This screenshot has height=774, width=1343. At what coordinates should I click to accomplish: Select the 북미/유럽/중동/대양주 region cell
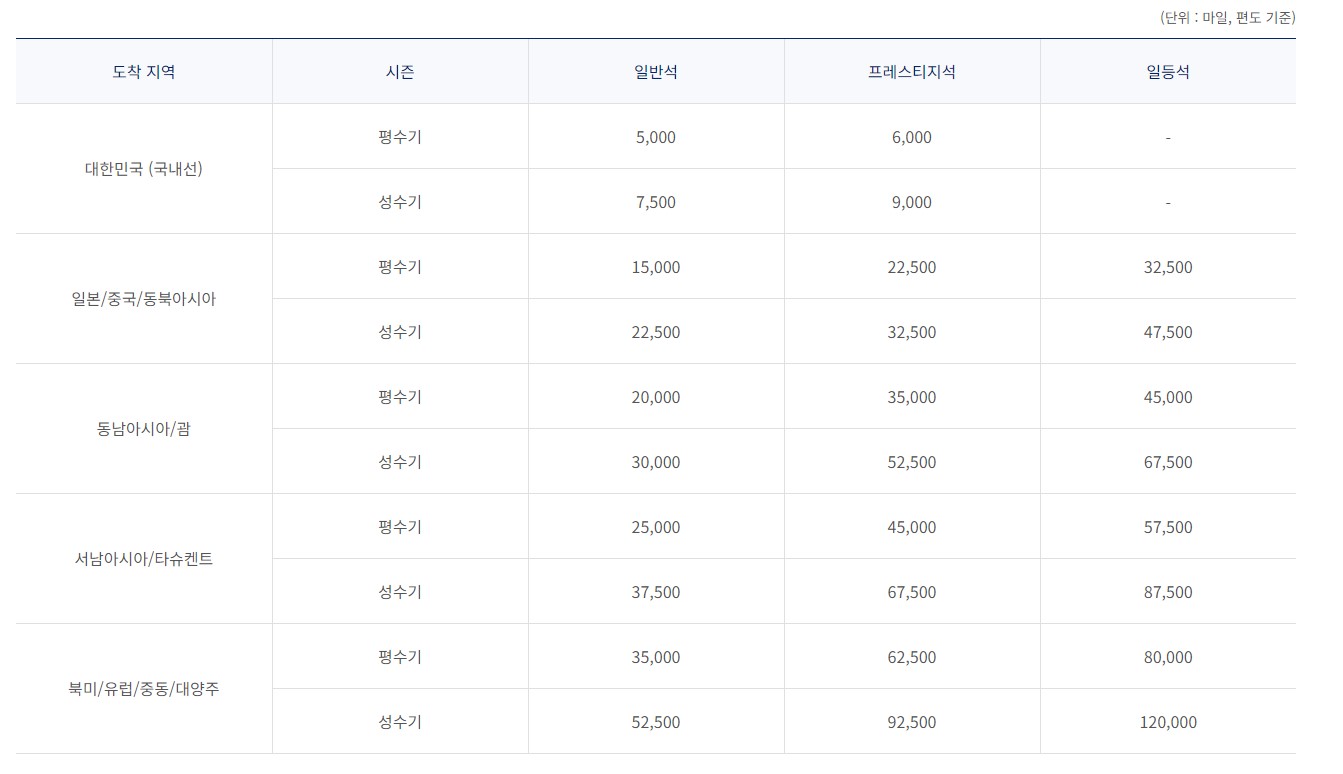pyautogui.click(x=143, y=689)
